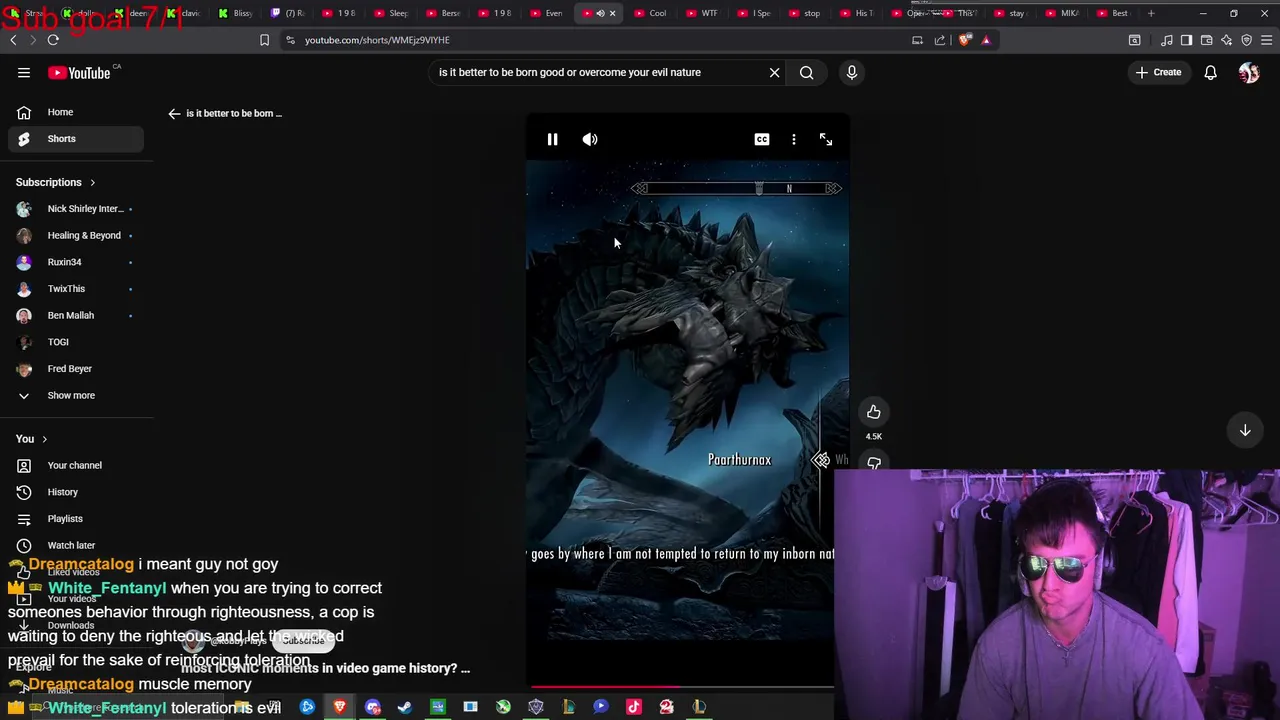1280x720 pixels.
Task: Start voice search with microphone icon
Action: coord(852,72)
